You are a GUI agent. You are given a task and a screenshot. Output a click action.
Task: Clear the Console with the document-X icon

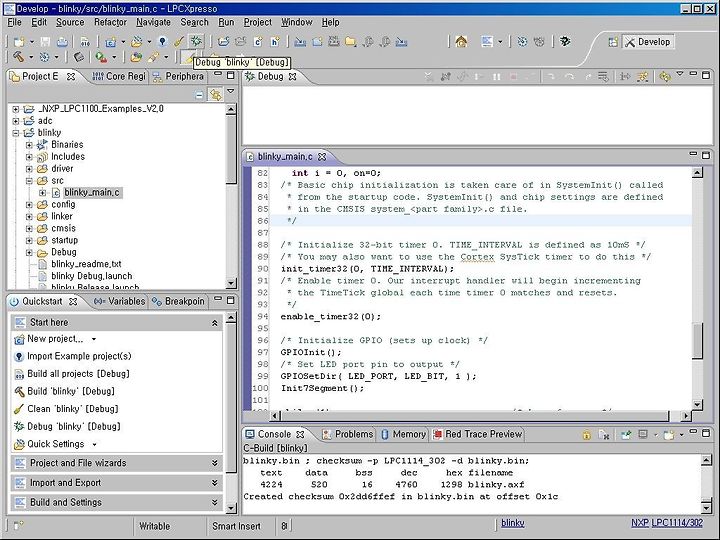click(x=604, y=434)
